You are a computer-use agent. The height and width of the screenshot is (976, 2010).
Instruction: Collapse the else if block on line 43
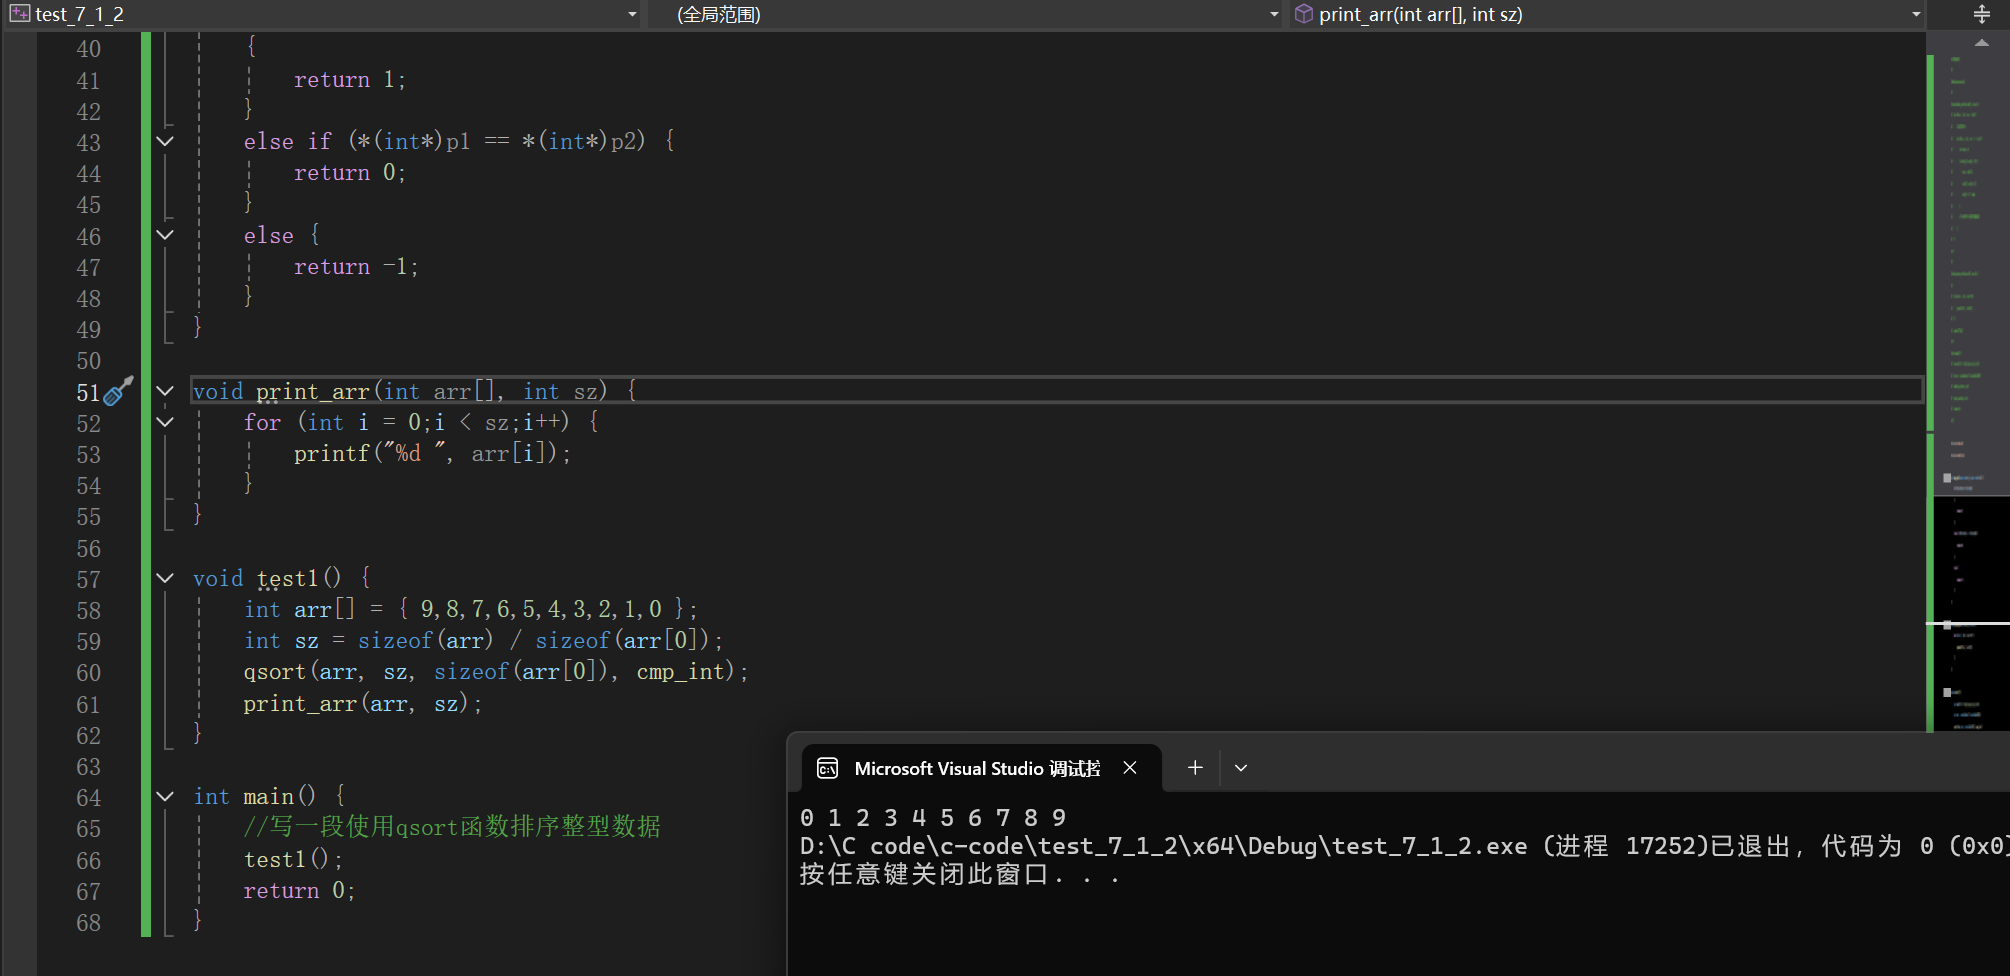[164, 141]
